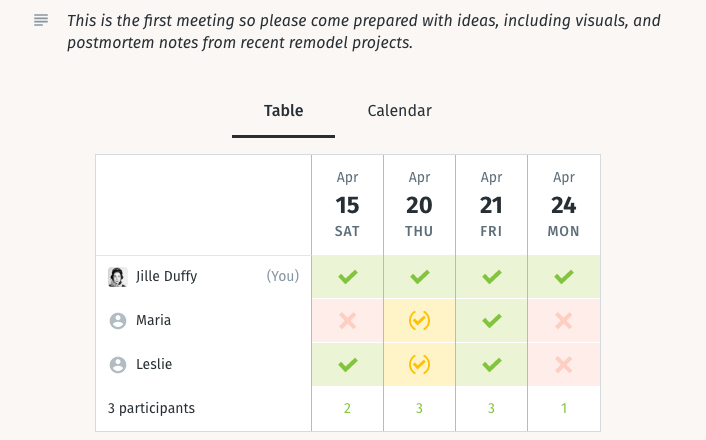Click the 3 participants label
Image resolution: width=706 pixels, height=440 pixels.
point(151,408)
